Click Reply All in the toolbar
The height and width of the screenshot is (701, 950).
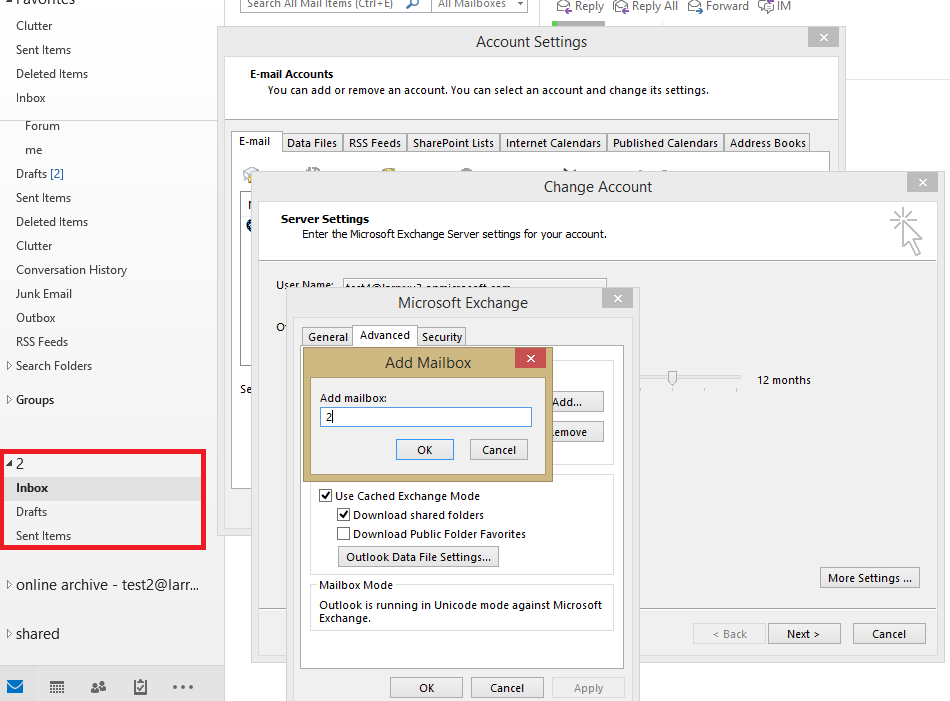point(645,6)
